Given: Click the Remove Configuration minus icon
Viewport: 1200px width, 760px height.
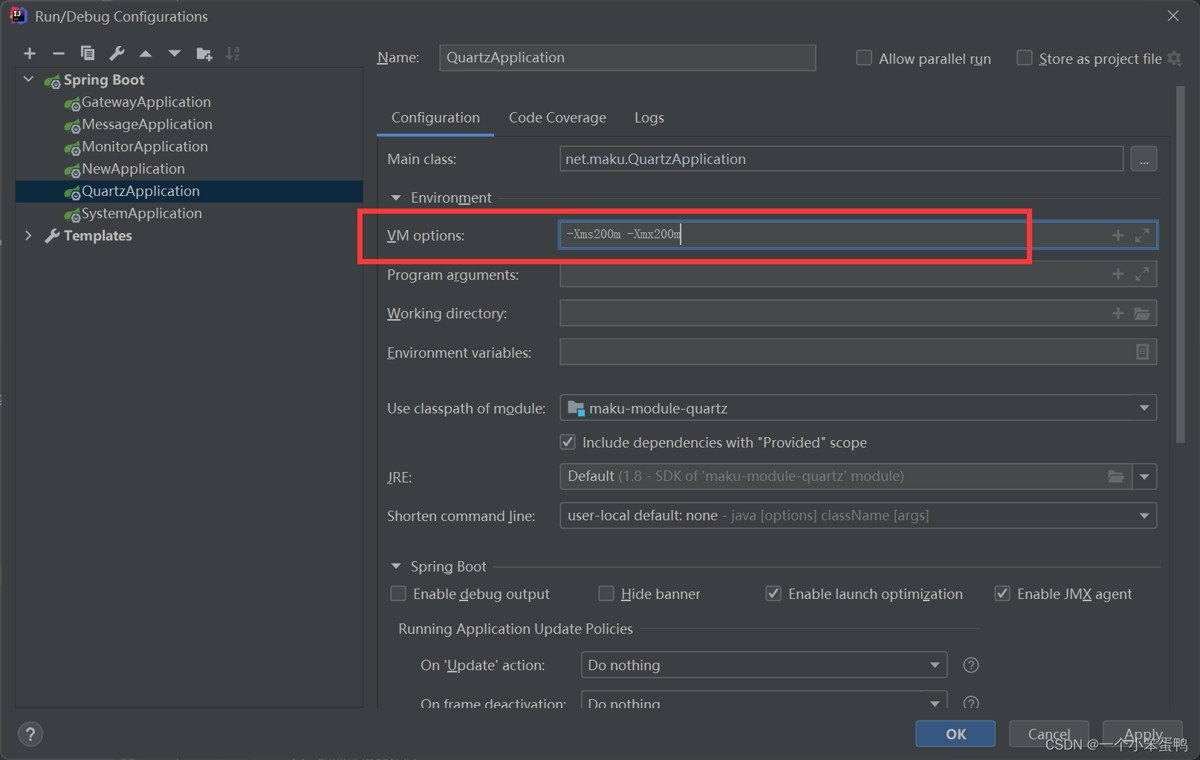Looking at the screenshot, I should click(58, 54).
